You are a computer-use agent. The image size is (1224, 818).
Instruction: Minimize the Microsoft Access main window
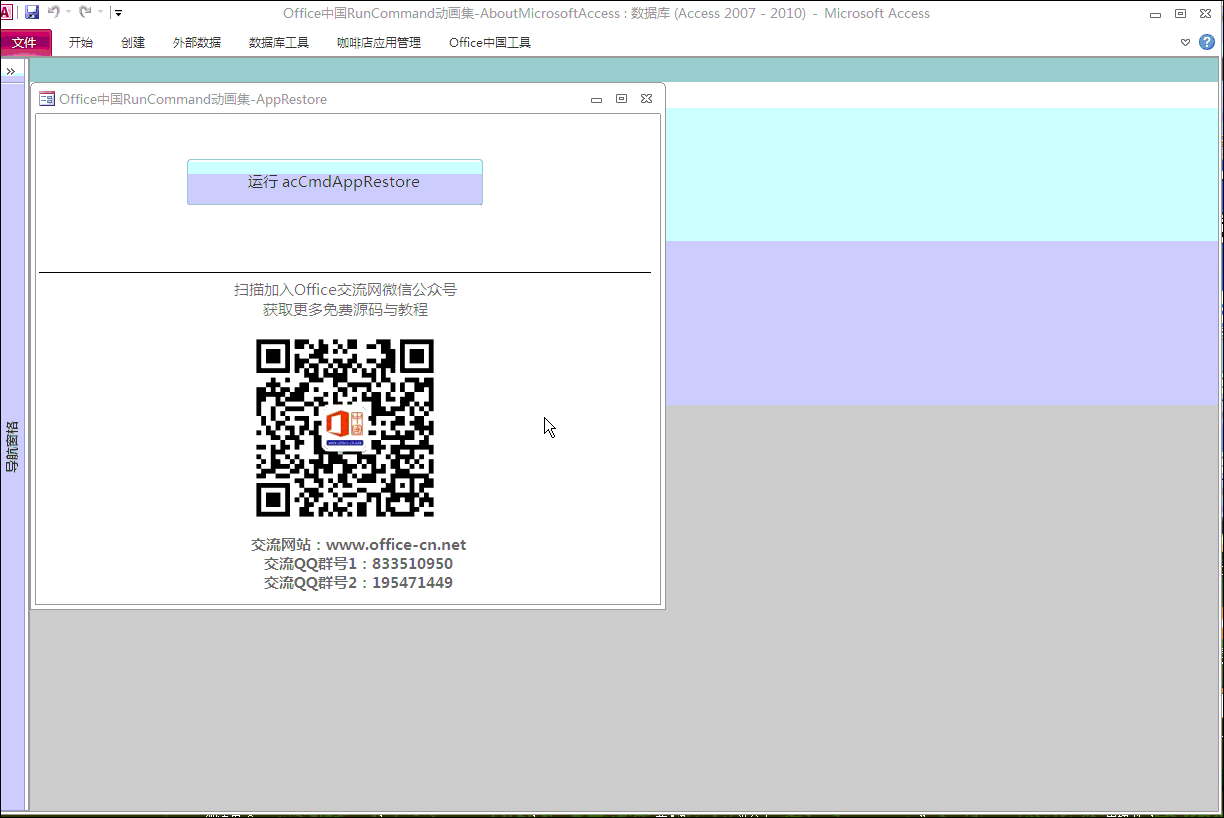(x=1156, y=14)
